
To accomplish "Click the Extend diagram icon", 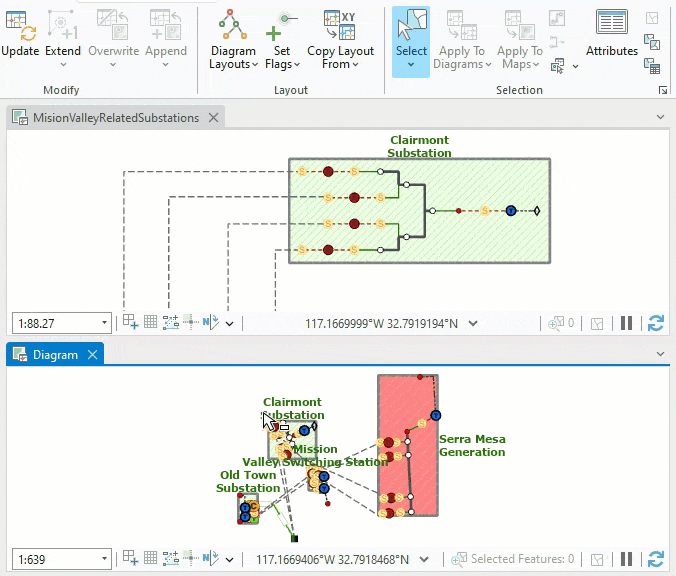I will click(63, 26).
